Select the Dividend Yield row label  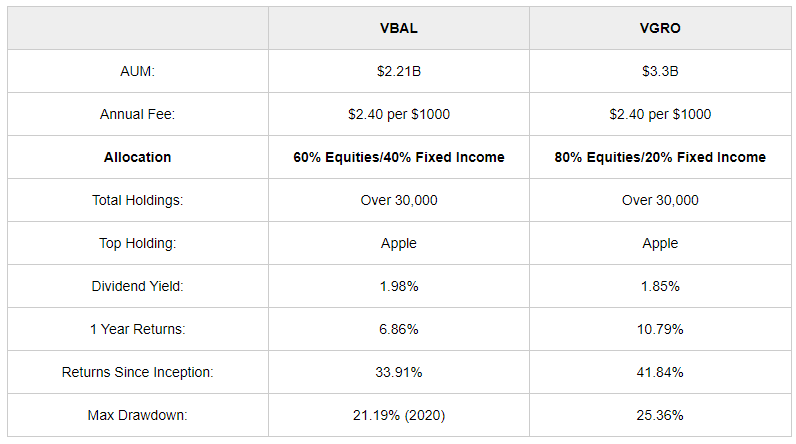pyautogui.click(x=137, y=286)
